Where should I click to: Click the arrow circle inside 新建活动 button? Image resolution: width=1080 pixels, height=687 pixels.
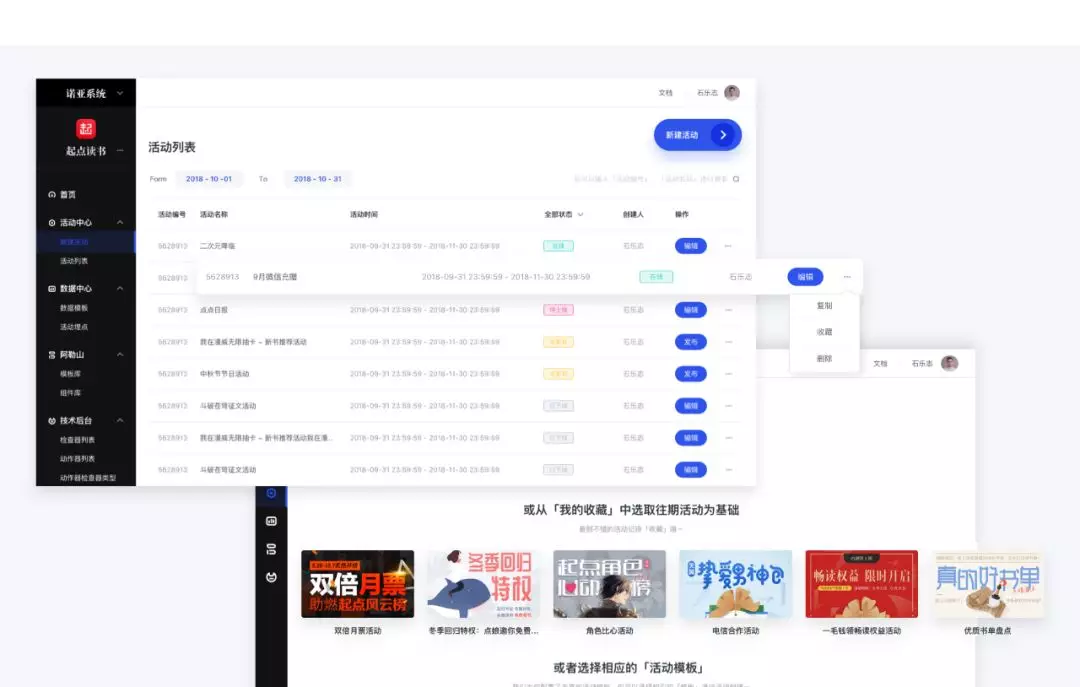[723, 135]
